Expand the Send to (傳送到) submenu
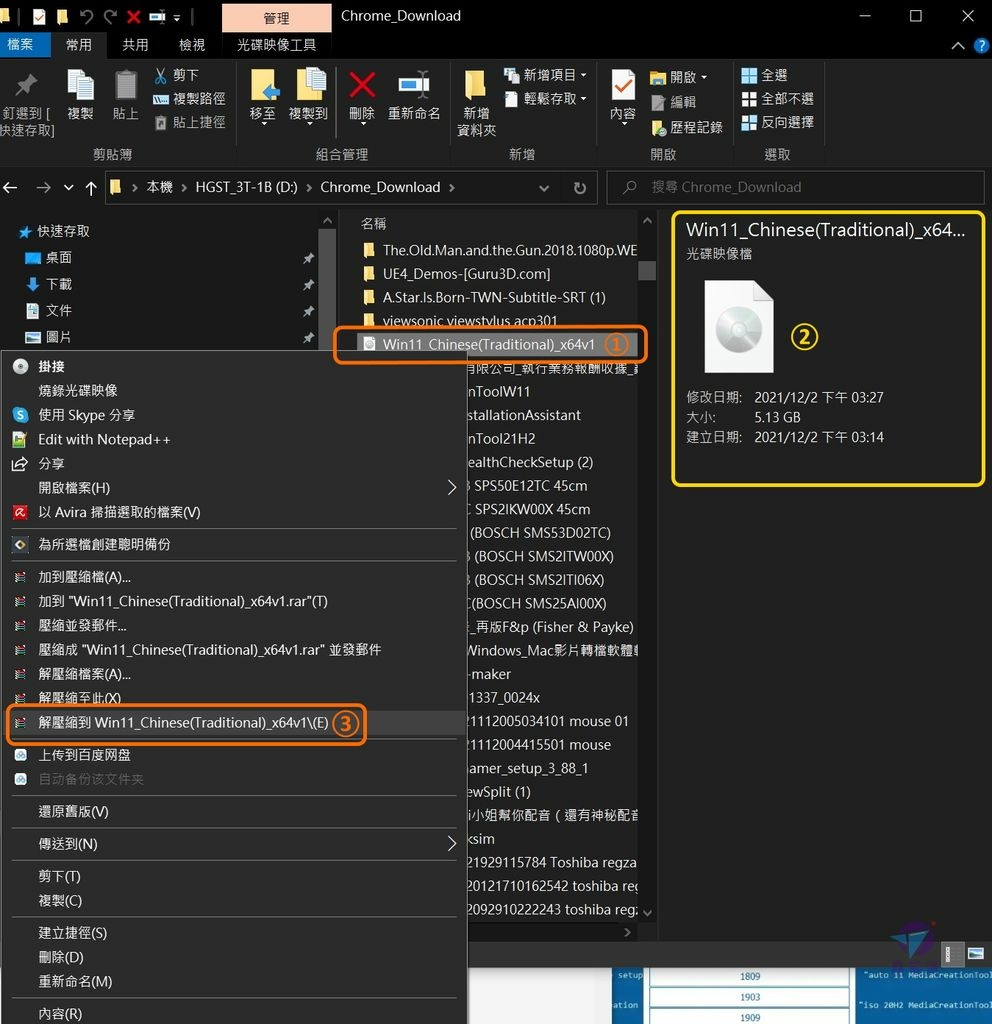Viewport: 992px width, 1024px height. click(x=235, y=844)
